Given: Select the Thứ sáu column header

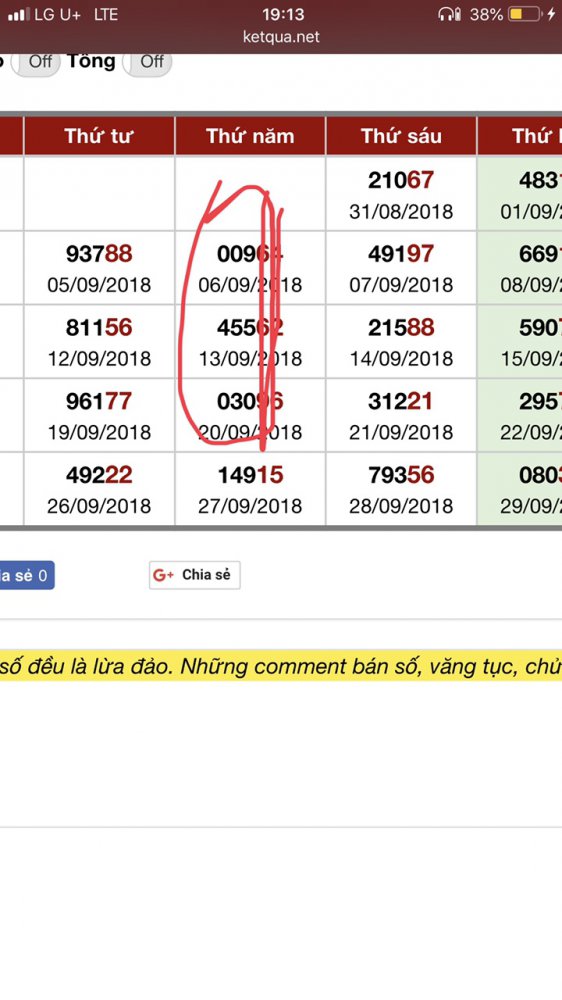Looking at the screenshot, I should click(x=401, y=136).
